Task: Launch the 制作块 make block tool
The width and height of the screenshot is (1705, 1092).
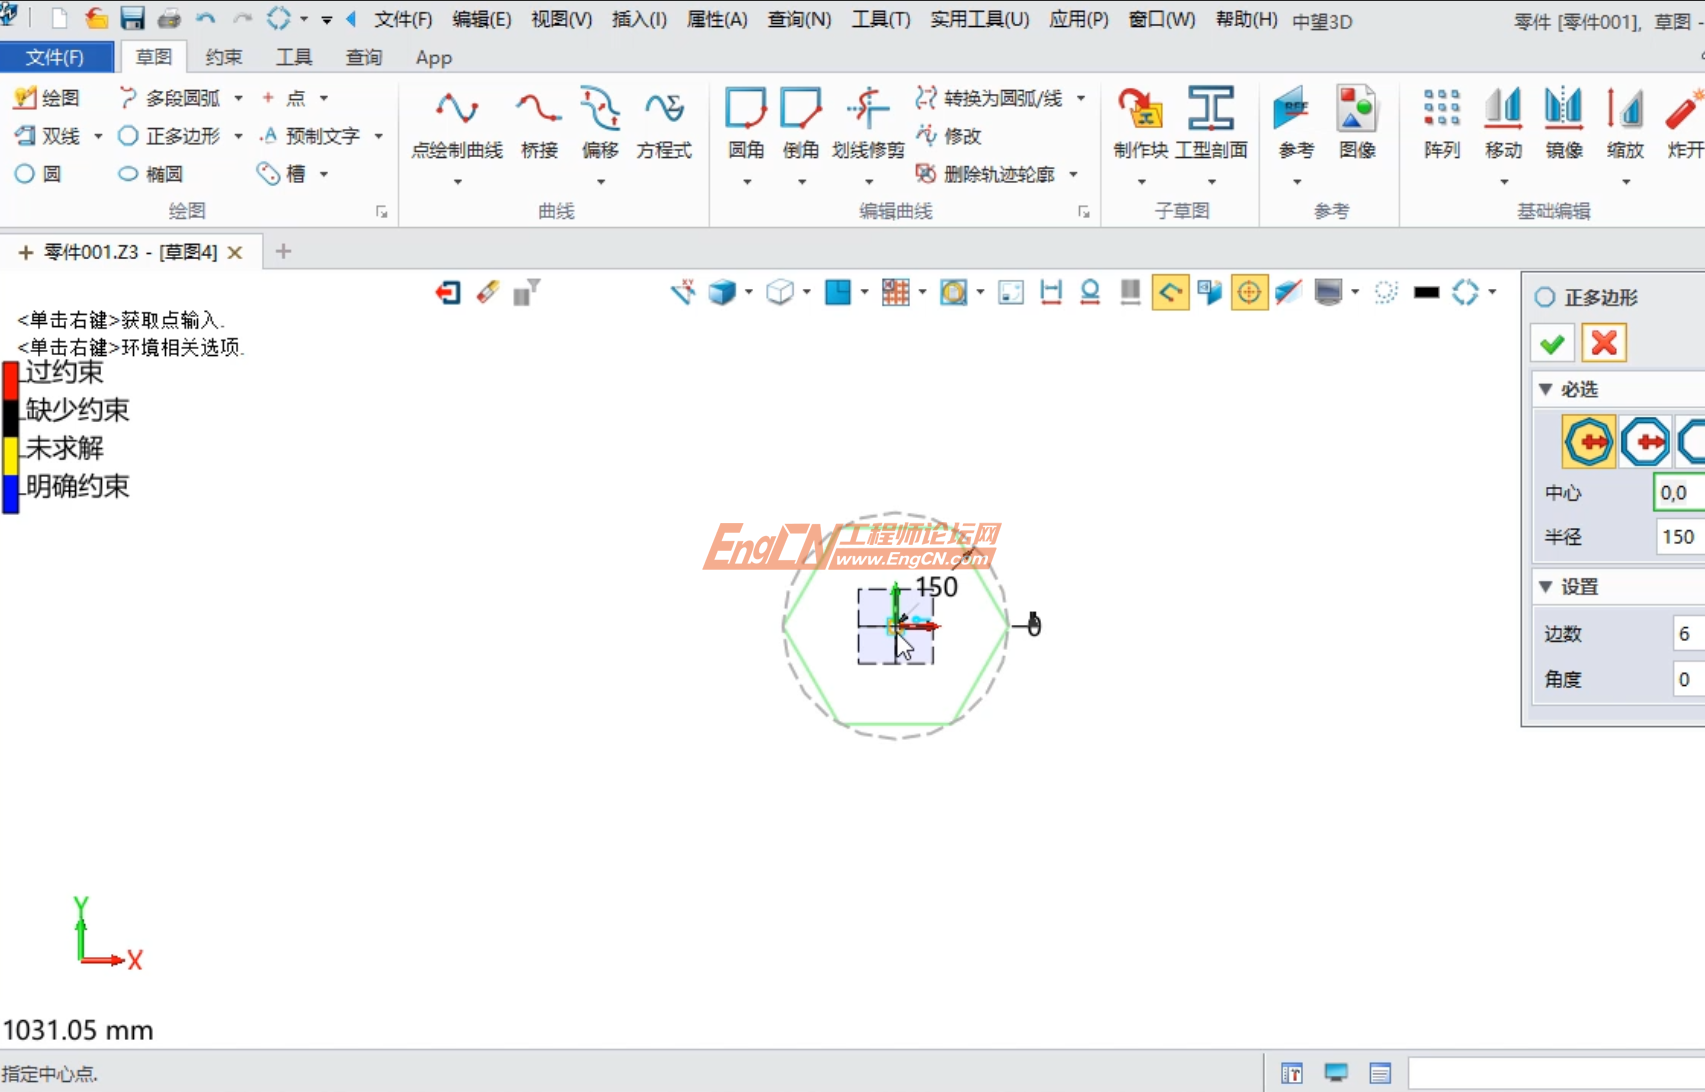Action: pos(1139,125)
